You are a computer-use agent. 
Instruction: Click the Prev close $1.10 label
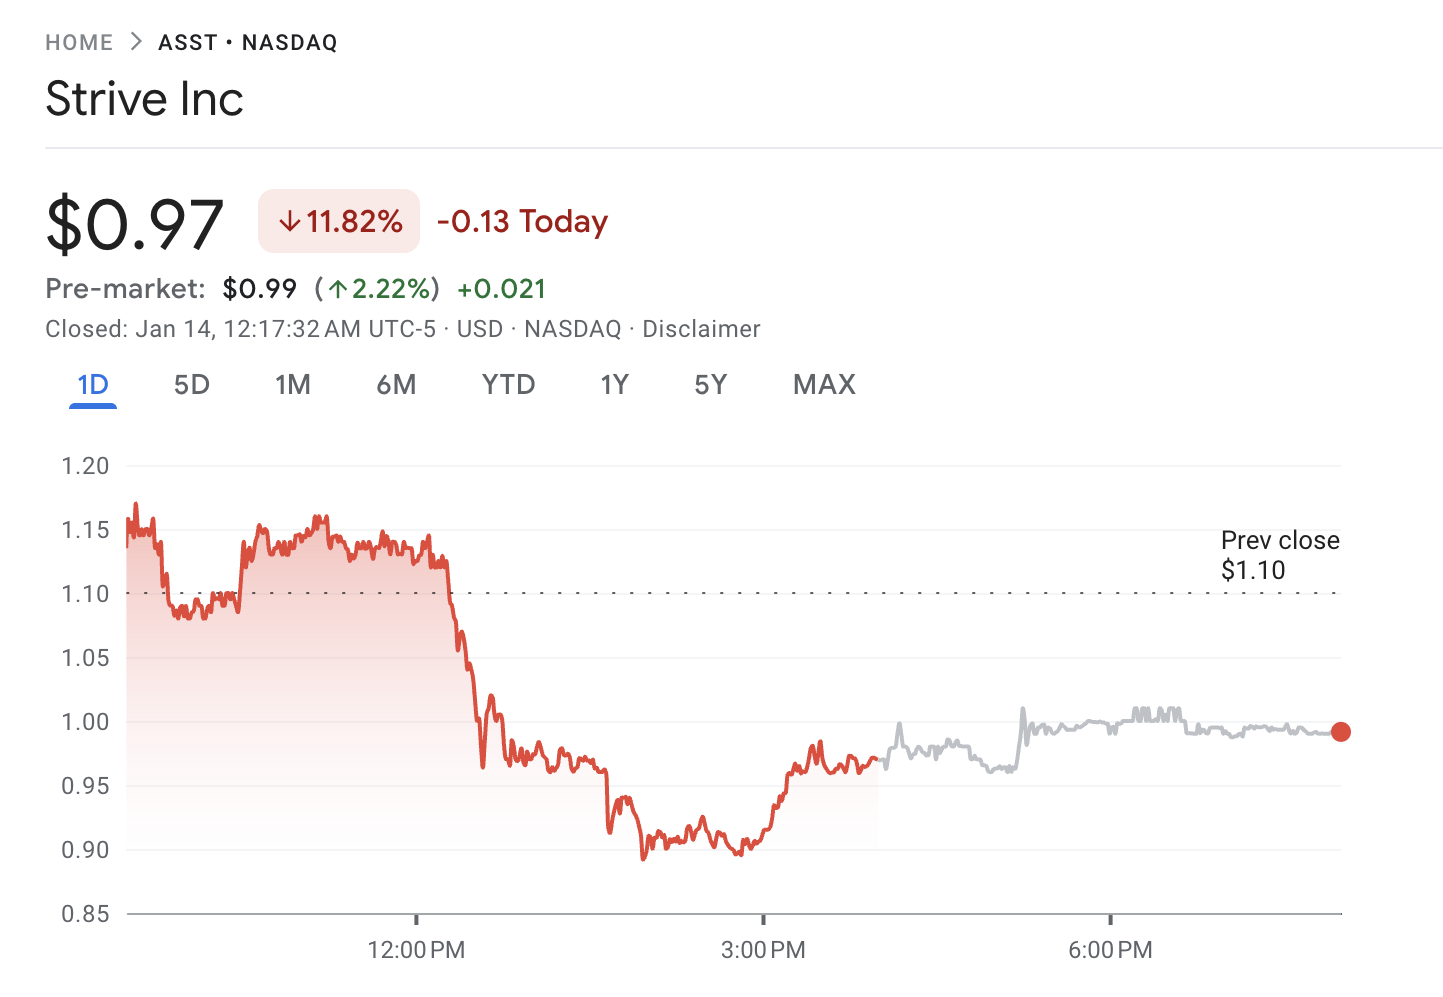(1279, 555)
